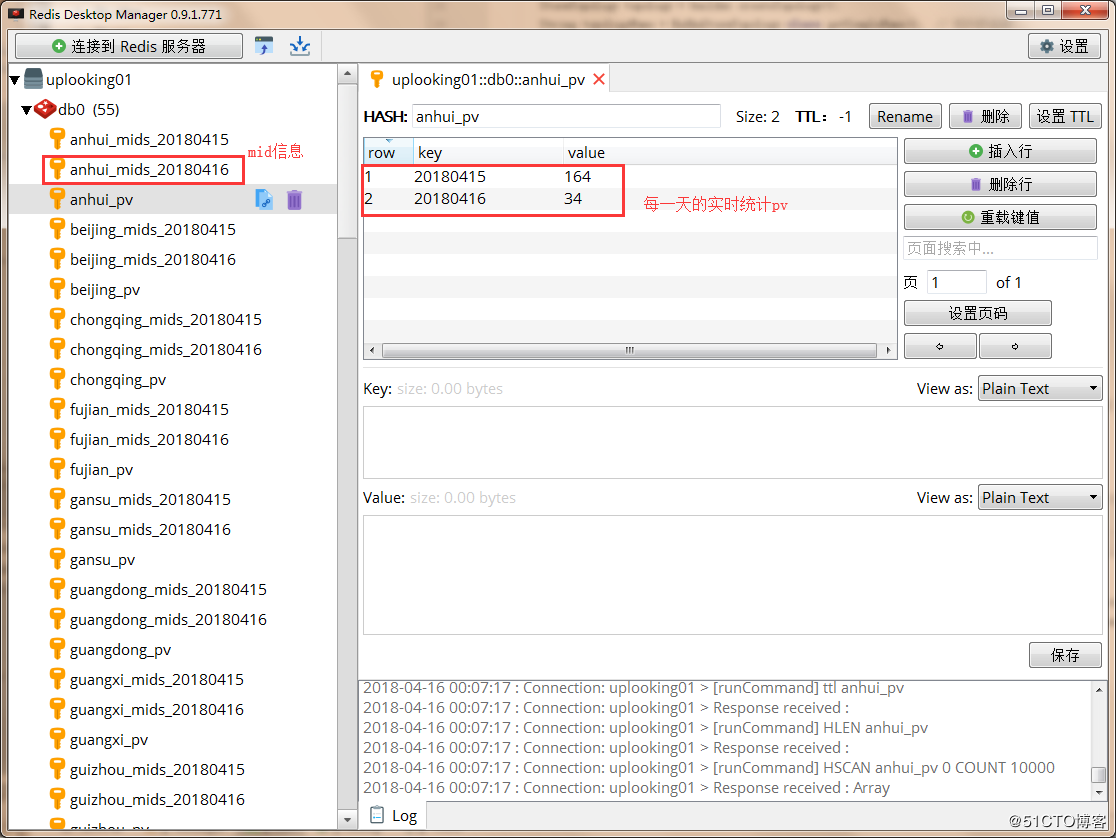Select the fujian_mids_20180415 key
1116x838 pixels.
tap(149, 409)
